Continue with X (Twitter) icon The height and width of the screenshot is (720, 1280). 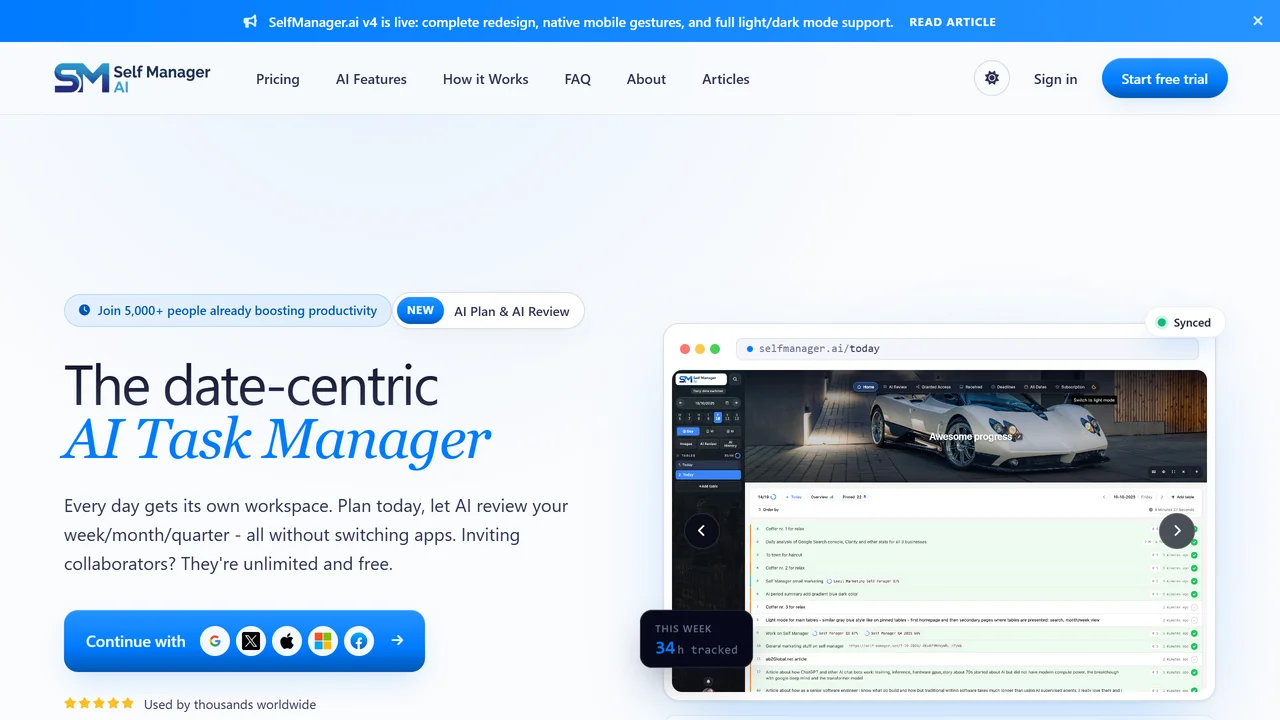point(251,641)
